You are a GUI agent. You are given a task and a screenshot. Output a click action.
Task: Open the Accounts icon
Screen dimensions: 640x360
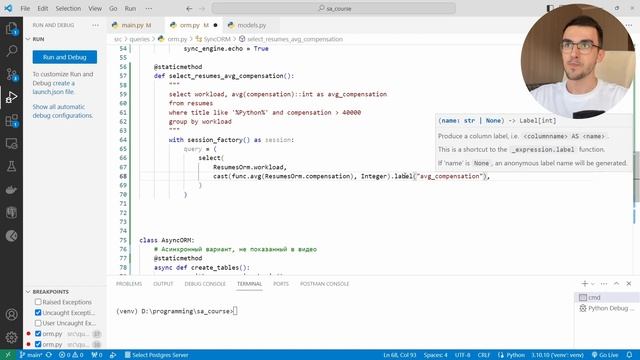pyautogui.click(x=11, y=314)
